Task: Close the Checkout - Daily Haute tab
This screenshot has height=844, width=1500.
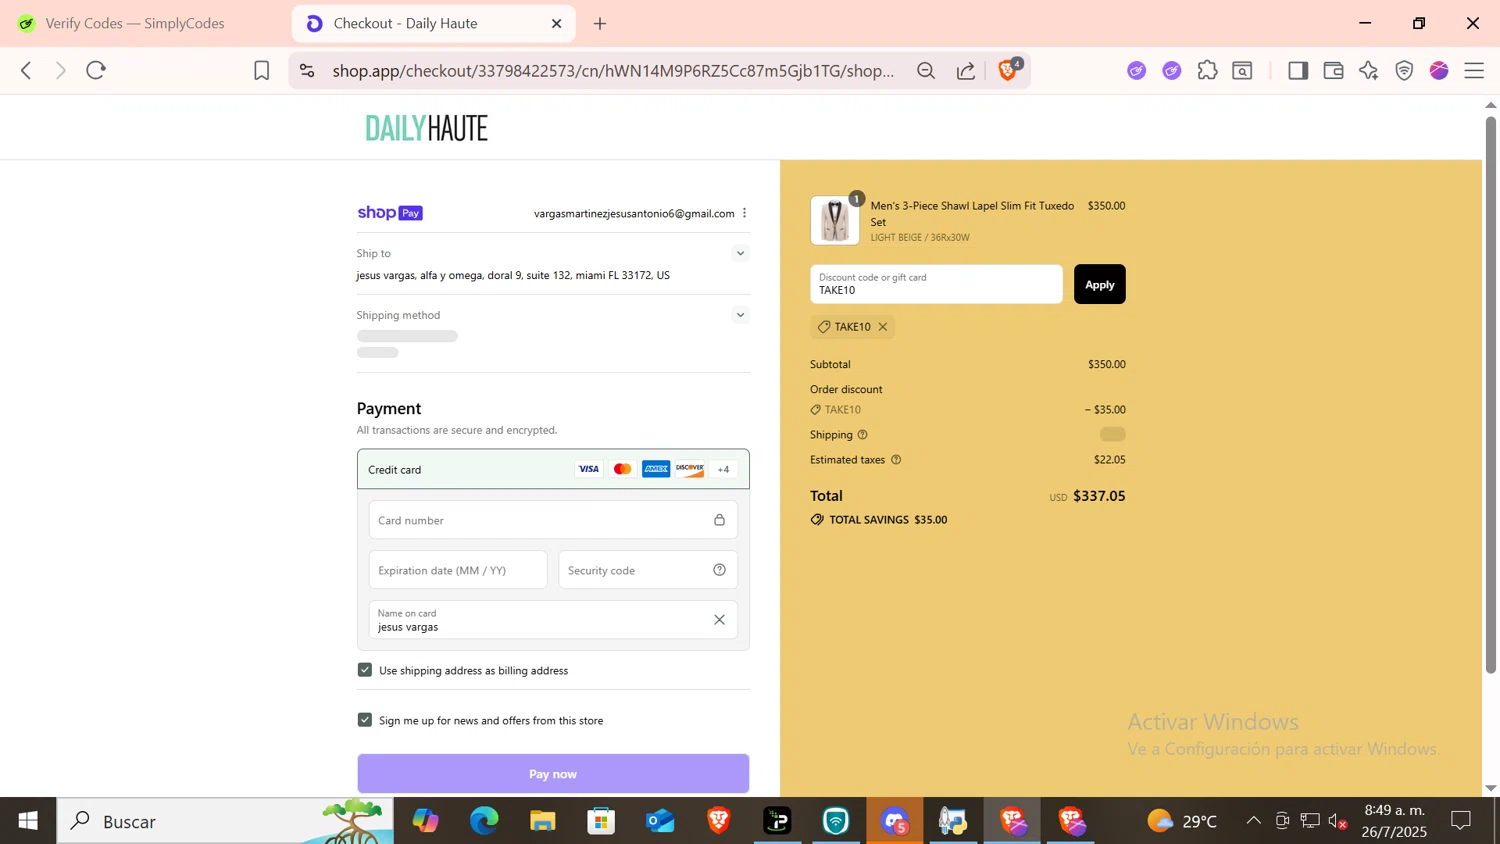Action: (557, 23)
